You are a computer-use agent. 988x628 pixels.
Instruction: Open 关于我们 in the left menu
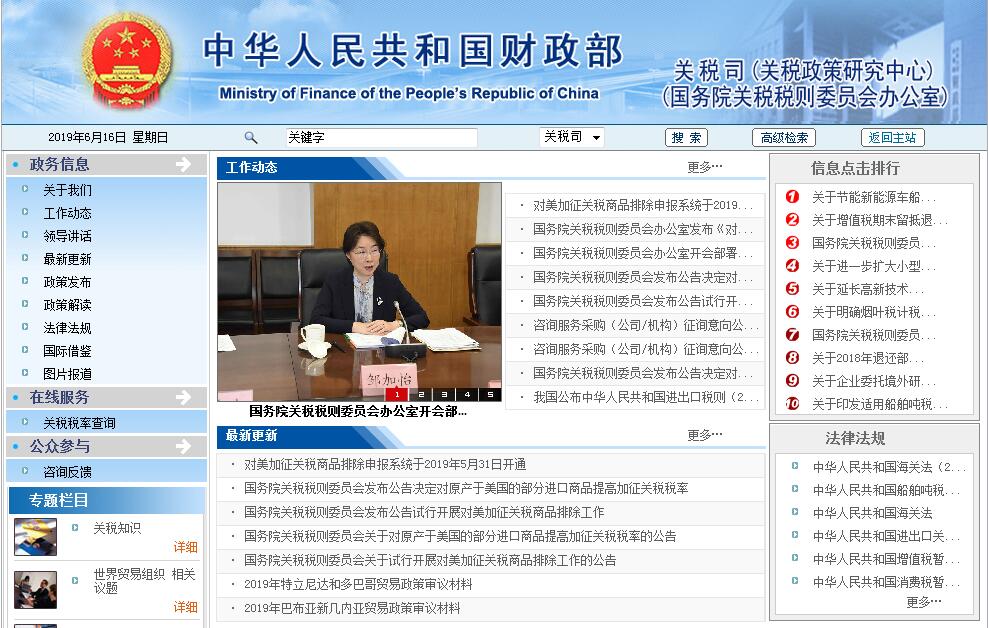point(67,190)
